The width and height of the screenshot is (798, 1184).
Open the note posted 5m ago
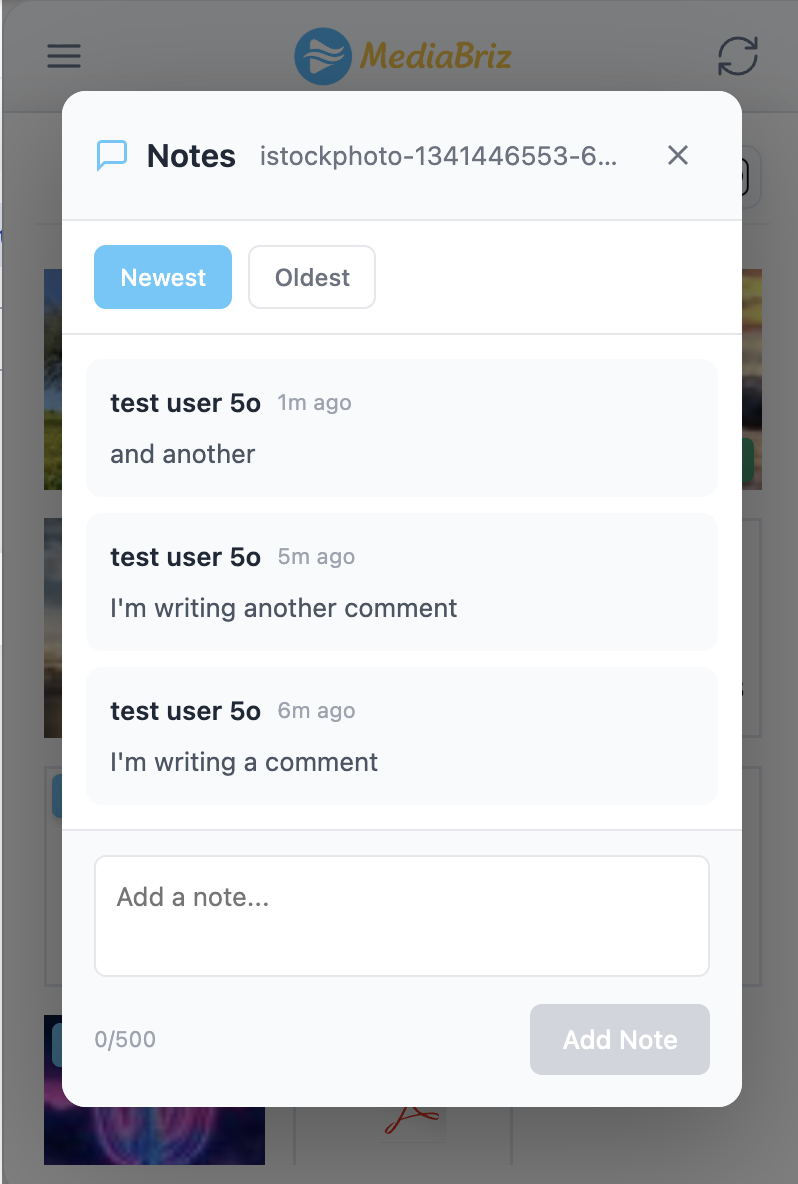[x=400, y=582]
